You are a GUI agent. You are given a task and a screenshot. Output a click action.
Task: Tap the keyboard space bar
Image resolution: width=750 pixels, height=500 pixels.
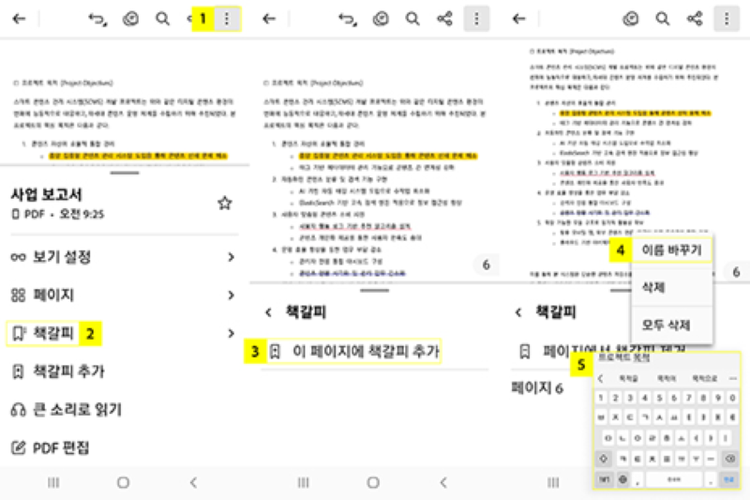tap(673, 479)
